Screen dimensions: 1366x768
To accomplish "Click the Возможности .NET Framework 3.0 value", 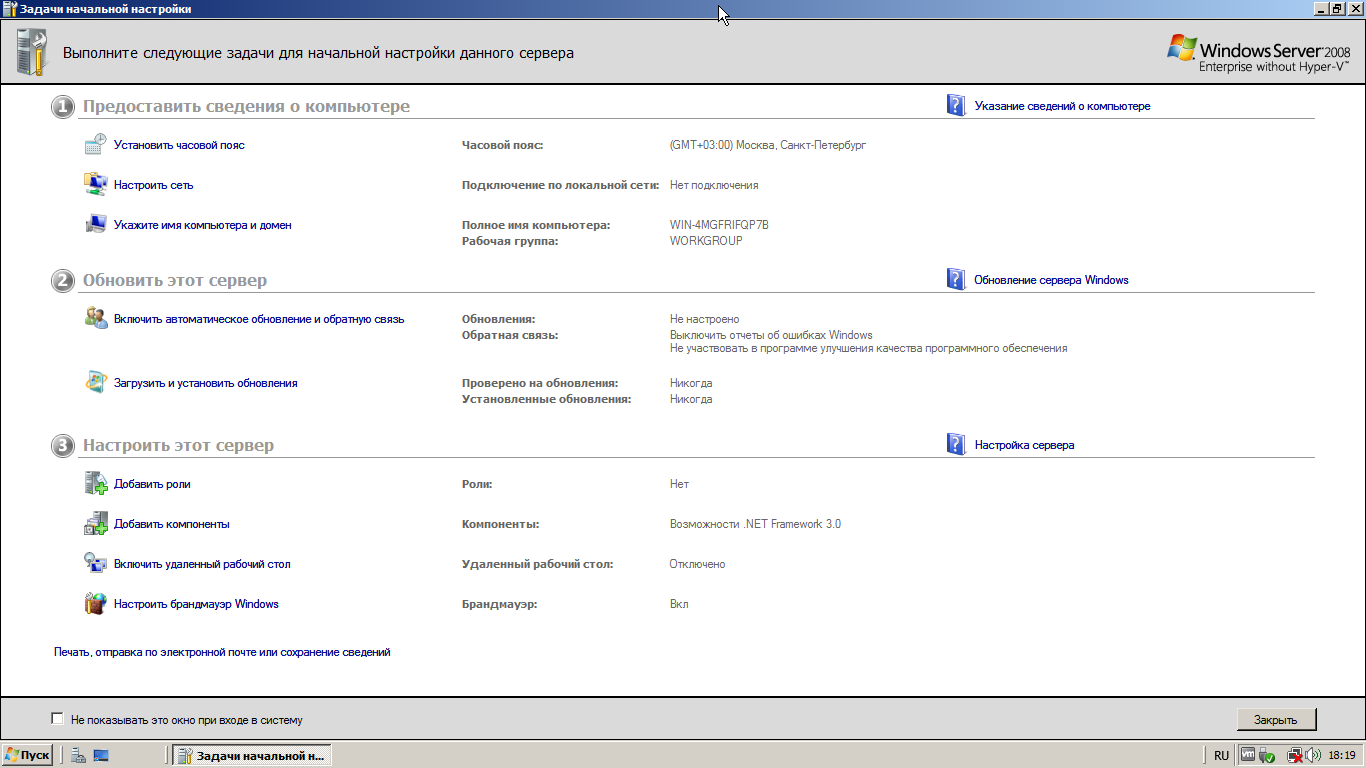I will tap(755, 524).
